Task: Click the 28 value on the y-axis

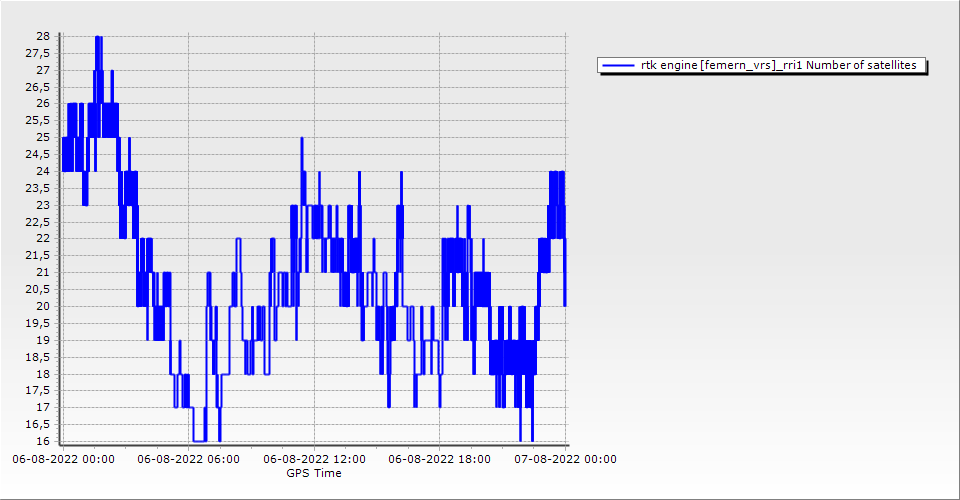Action: [x=43, y=36]
